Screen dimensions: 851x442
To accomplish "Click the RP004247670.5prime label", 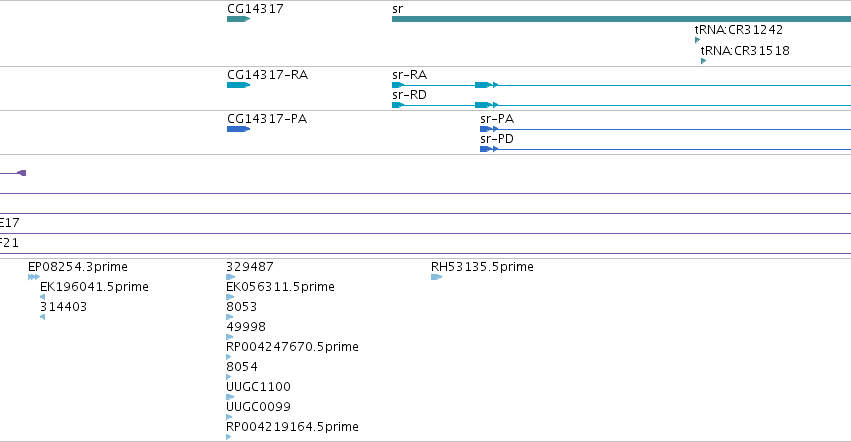I will 292,346.
